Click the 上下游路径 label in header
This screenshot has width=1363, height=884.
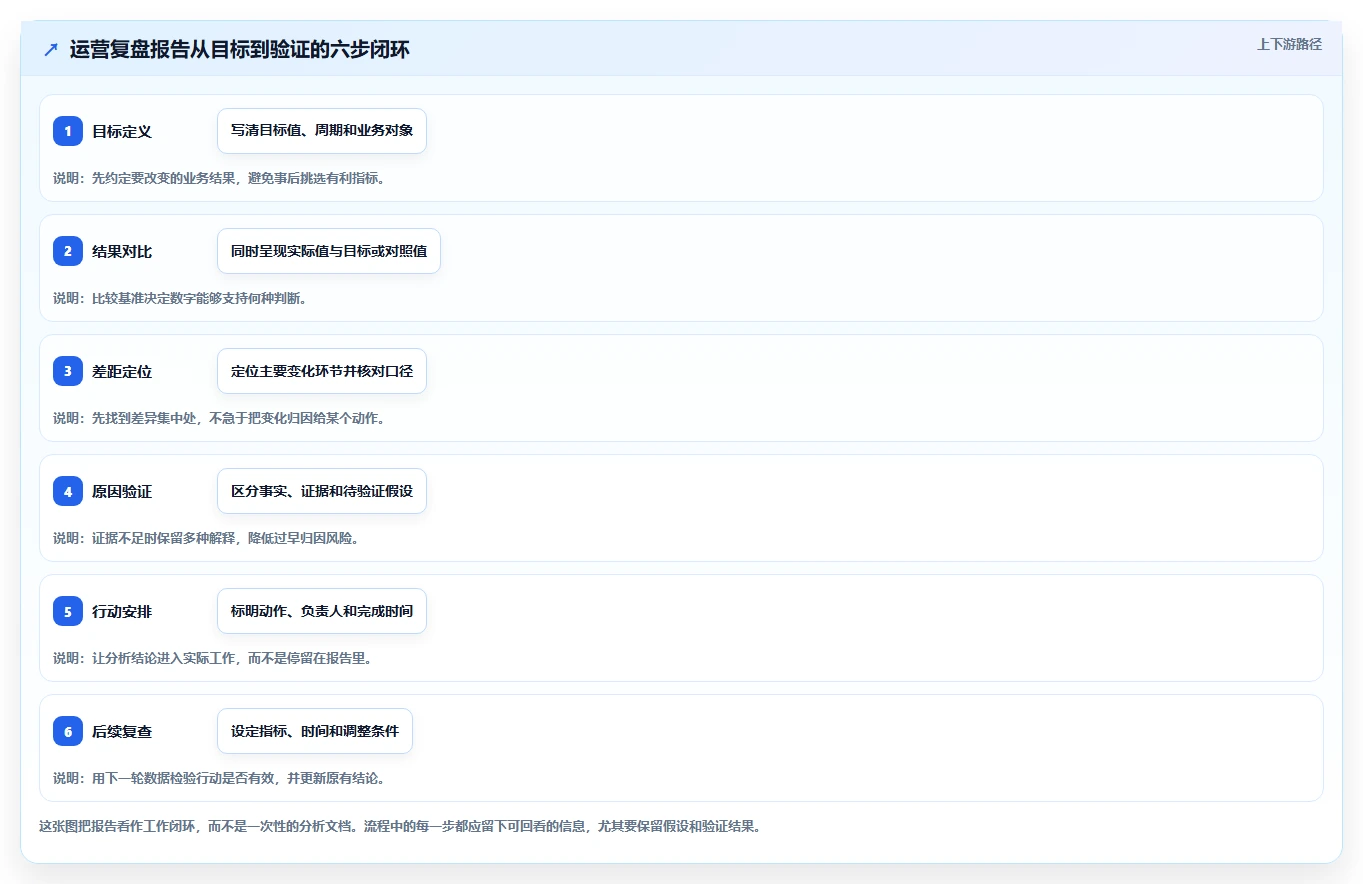(1289, 44)
